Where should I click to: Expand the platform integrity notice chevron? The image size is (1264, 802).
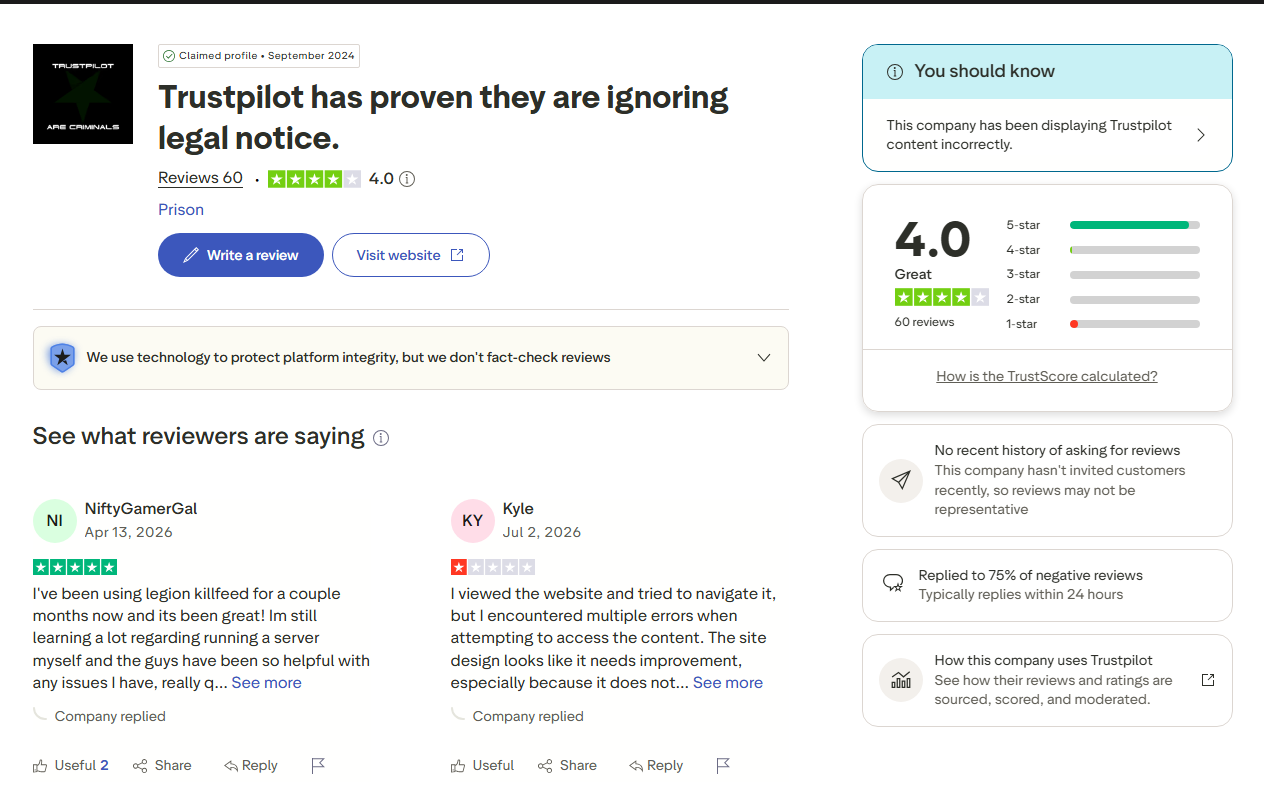pos(764,357)
